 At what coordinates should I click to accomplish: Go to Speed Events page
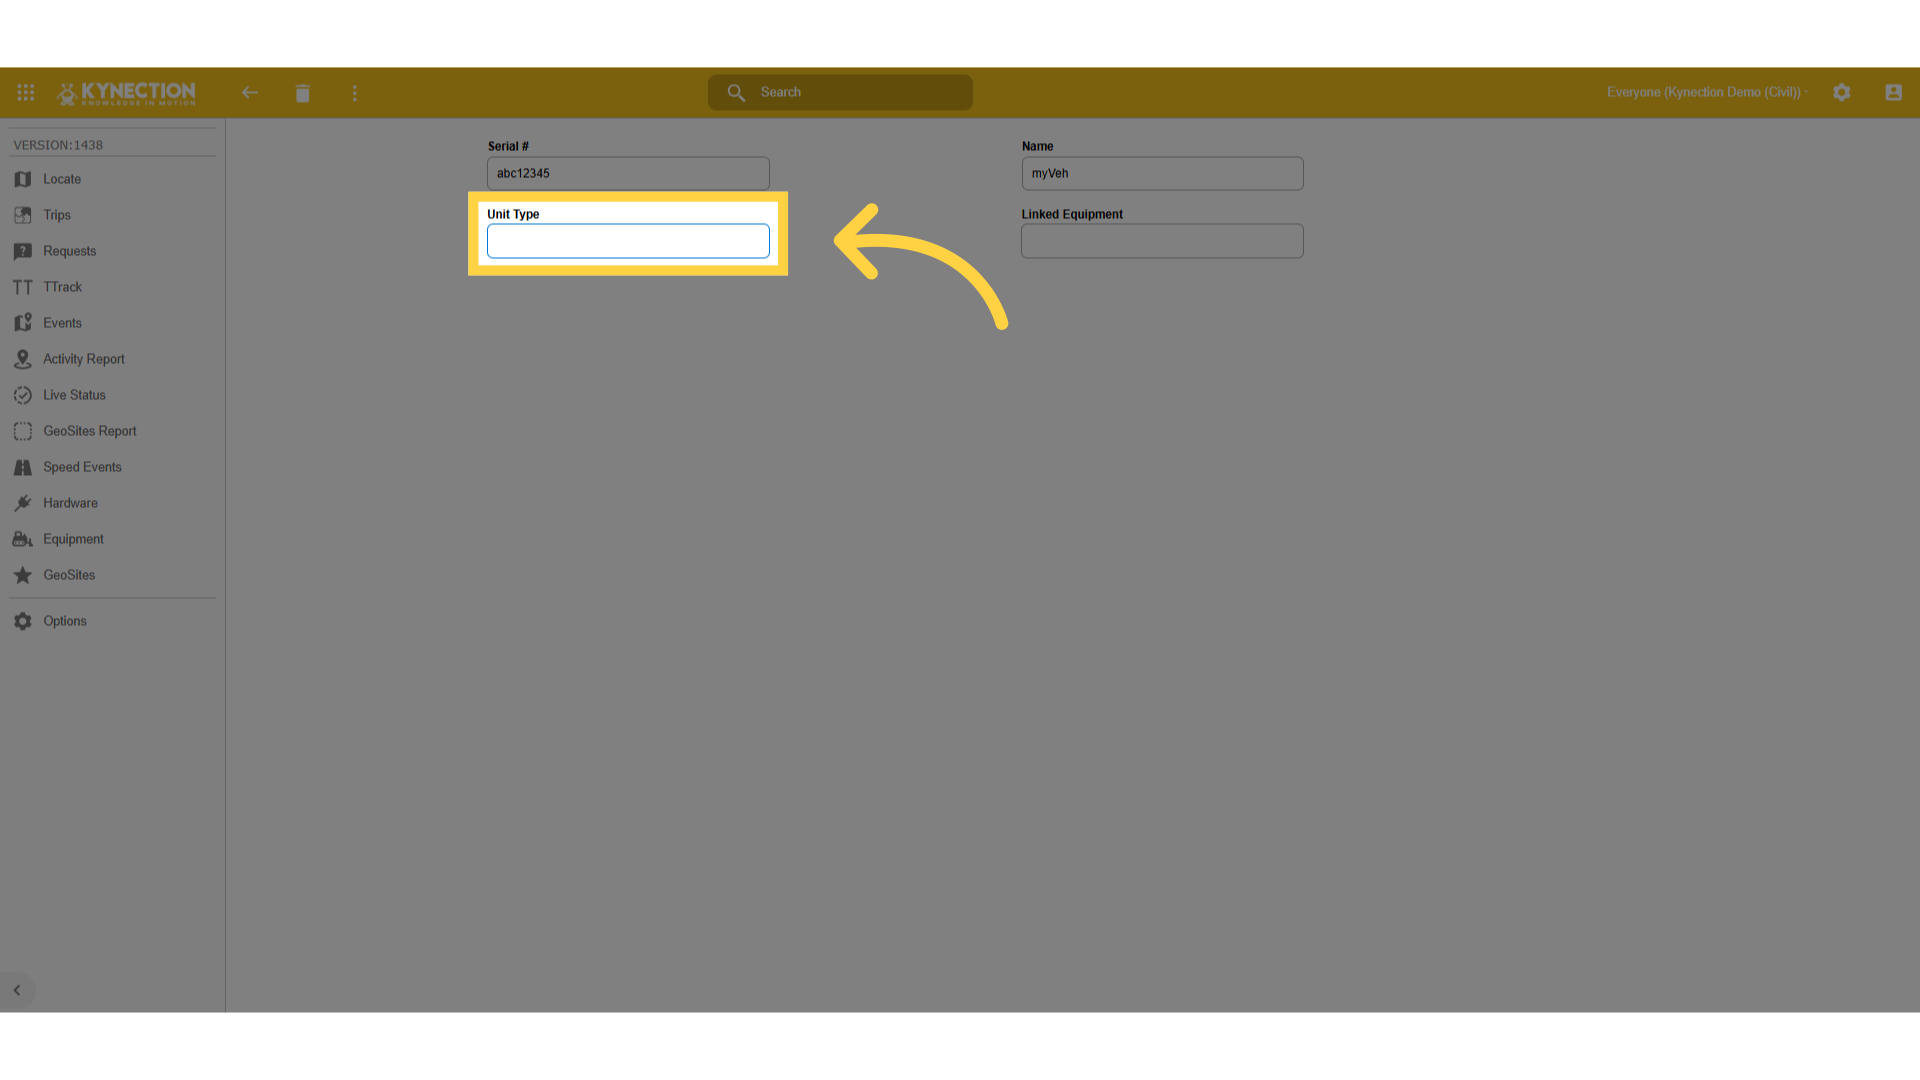pyautogui.click(x=82, y=467)
